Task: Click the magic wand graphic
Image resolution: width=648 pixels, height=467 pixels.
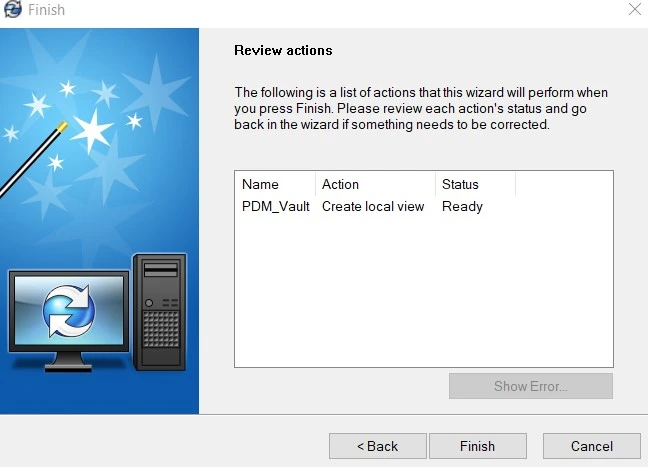Action: (x=30, y=158)
